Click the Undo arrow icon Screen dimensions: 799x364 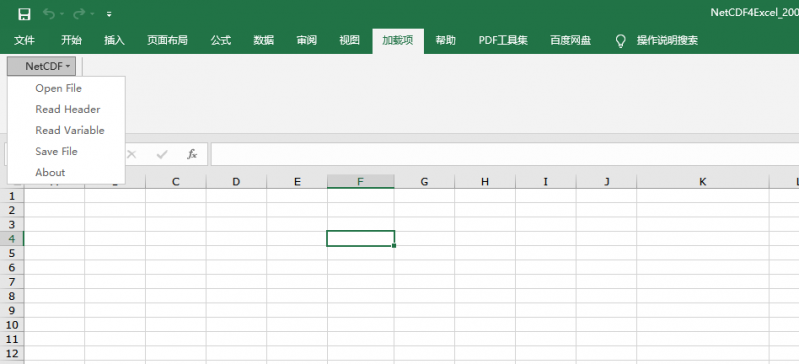tap(49, 14)
